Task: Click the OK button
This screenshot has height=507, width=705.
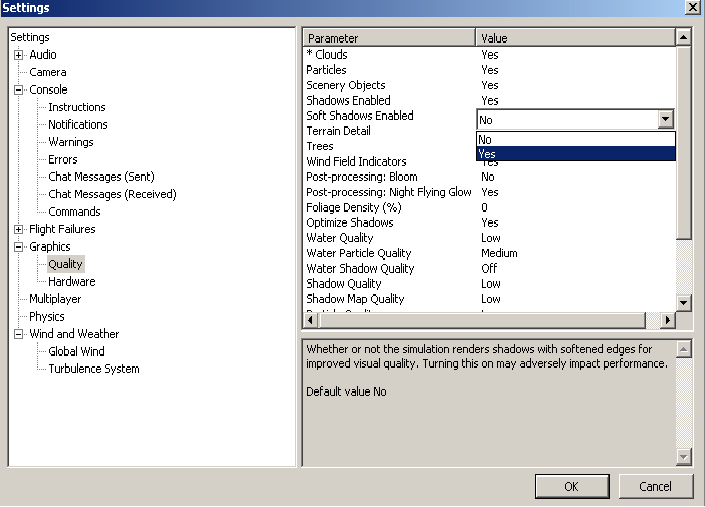Action: pos(571,487)
